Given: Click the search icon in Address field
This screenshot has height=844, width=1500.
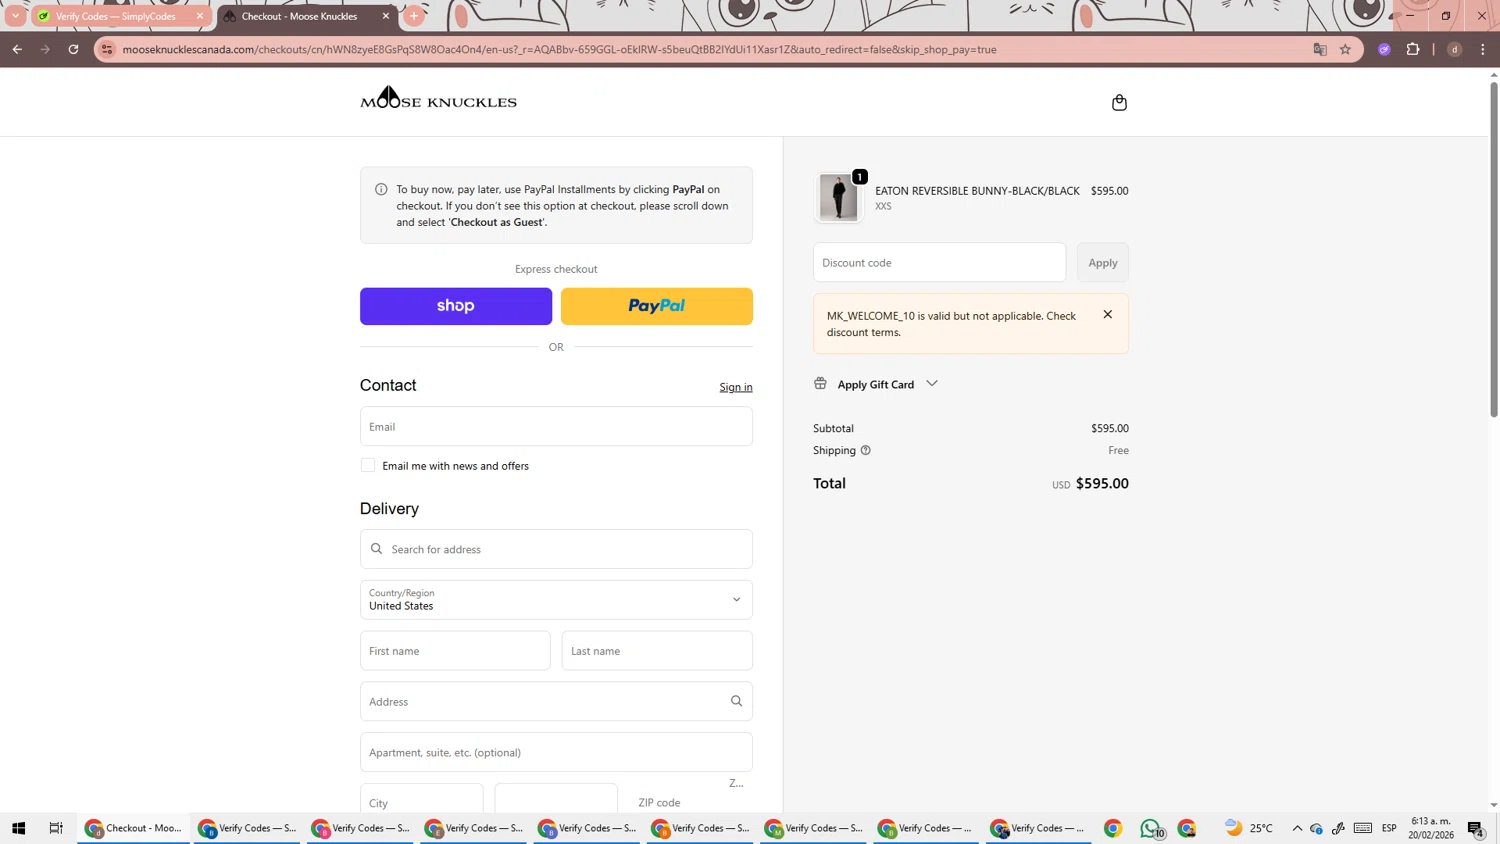Looking at the screenshot, I should point(736,701).
